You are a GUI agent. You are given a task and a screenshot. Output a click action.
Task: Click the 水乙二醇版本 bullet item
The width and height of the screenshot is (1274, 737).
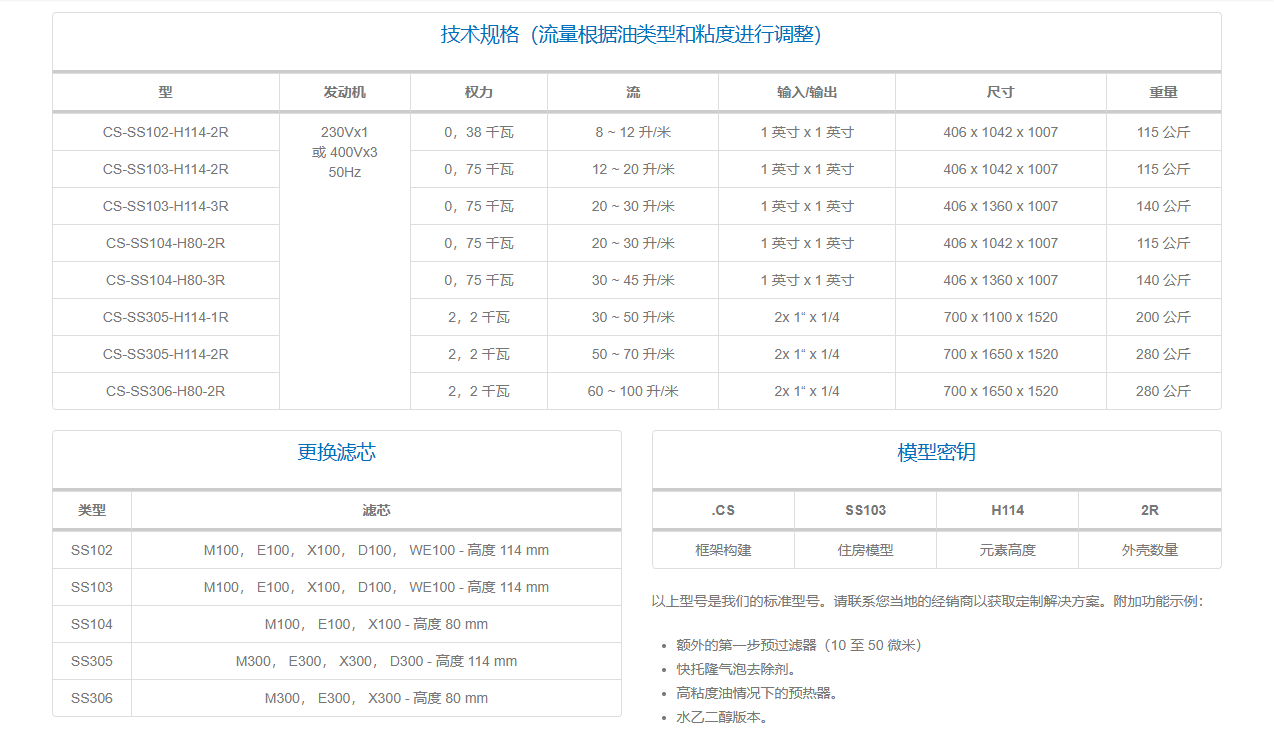[x=722, y=717]
